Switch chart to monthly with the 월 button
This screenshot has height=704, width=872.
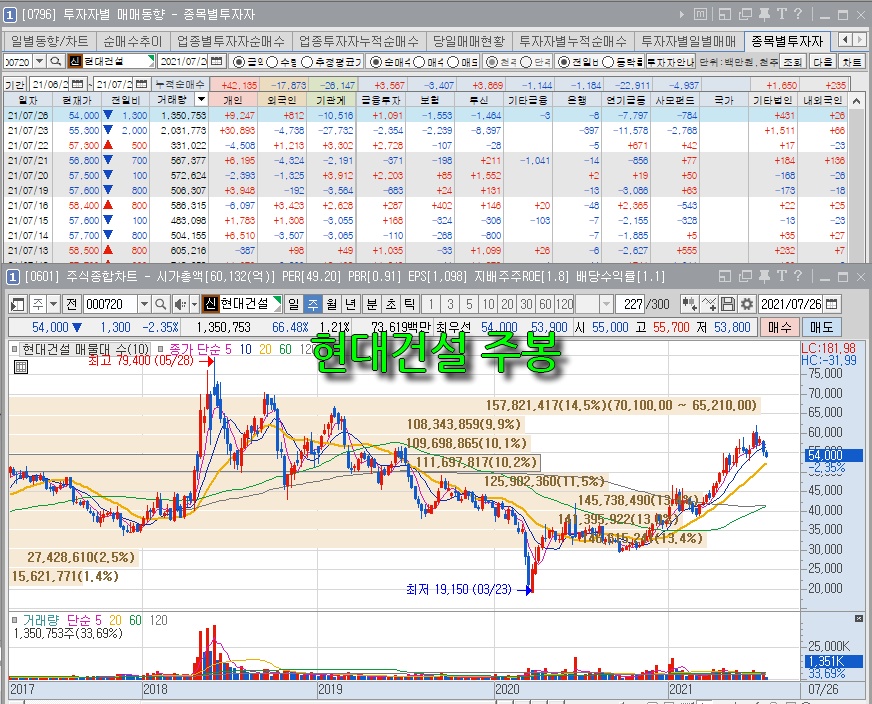331,304
